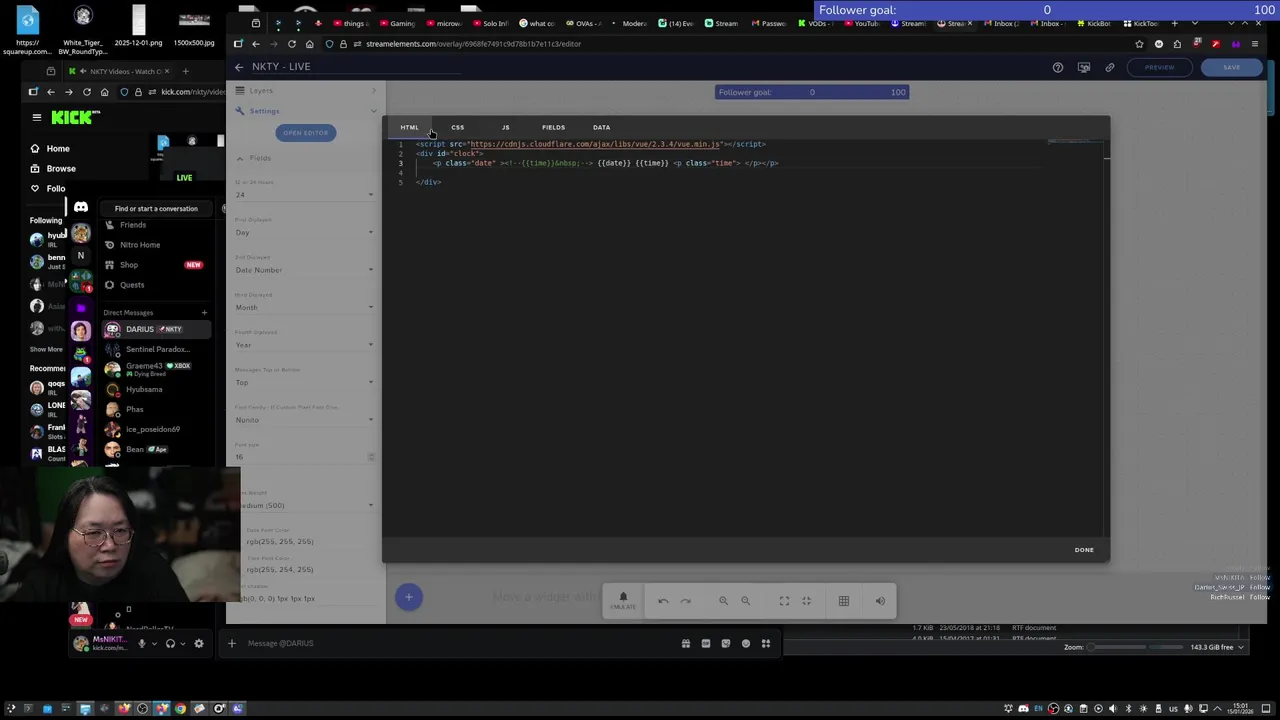Click the SAVE button in StreamElements

pyautogui.click(x=1231, y=67)
